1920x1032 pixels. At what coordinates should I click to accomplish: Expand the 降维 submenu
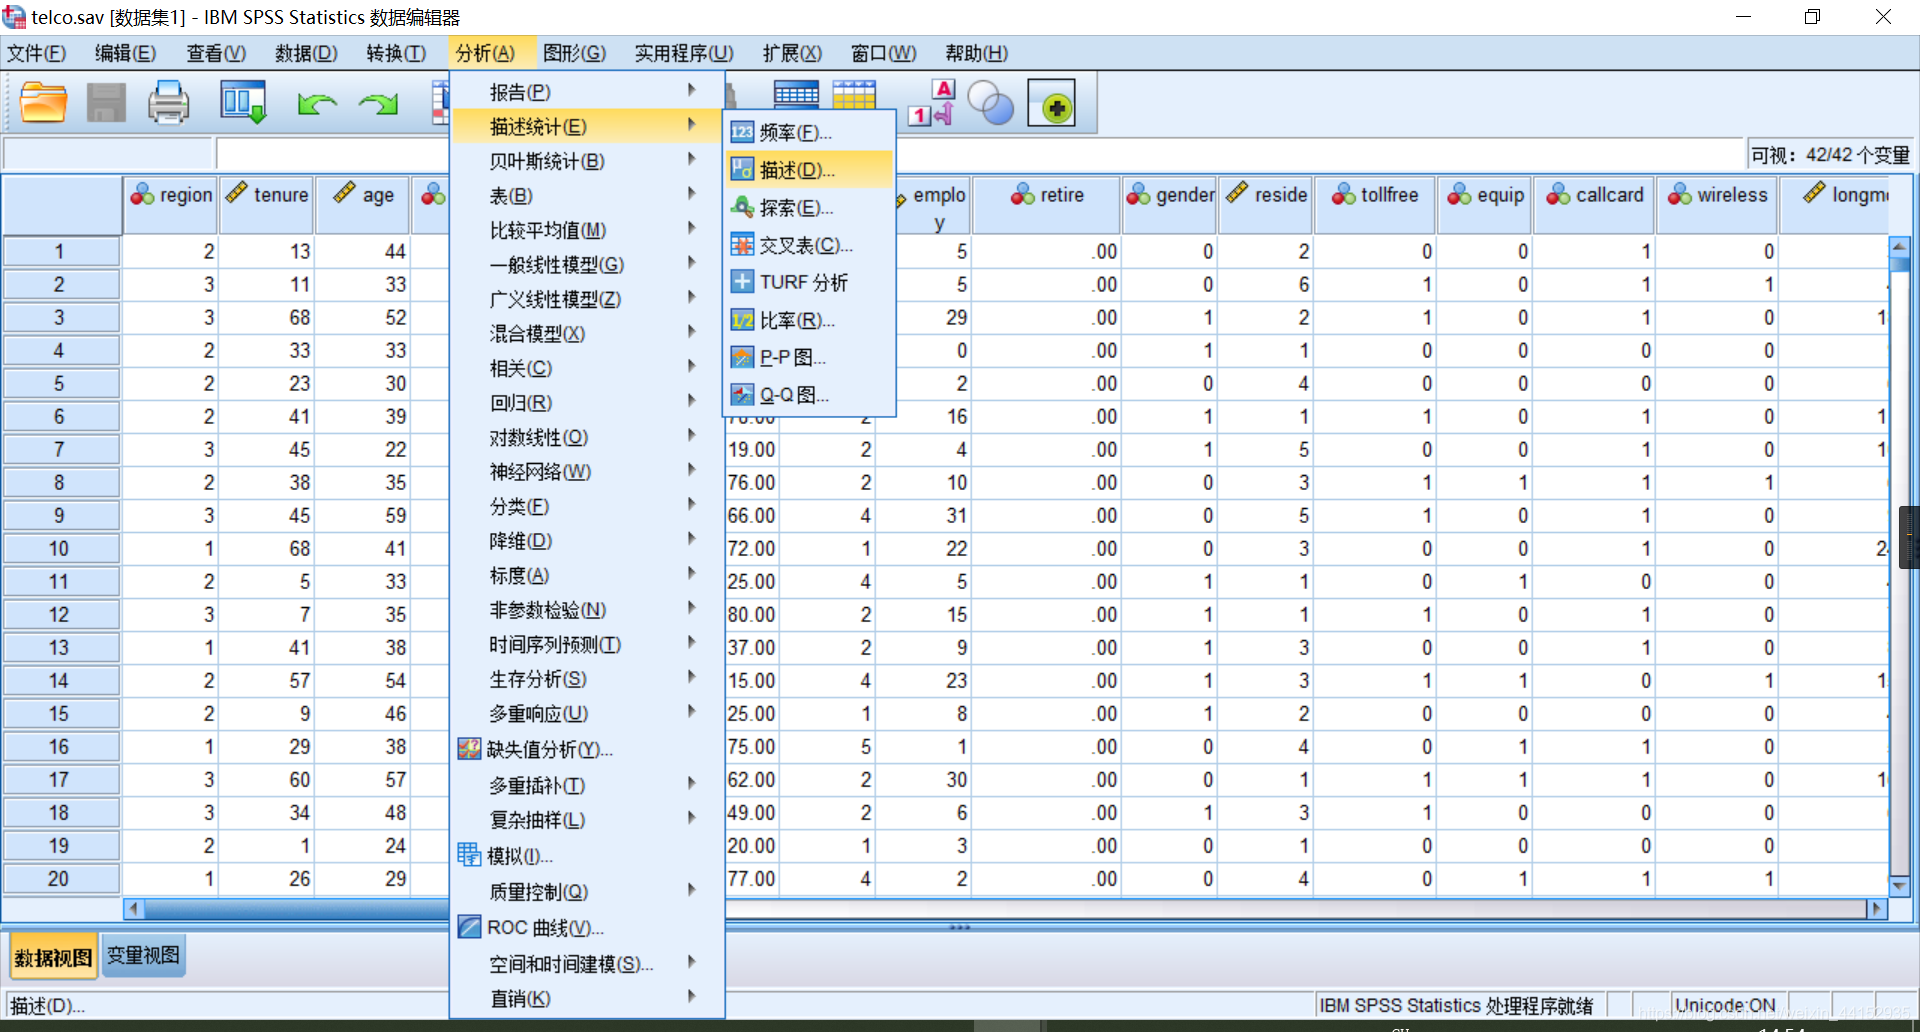point(587,541)
